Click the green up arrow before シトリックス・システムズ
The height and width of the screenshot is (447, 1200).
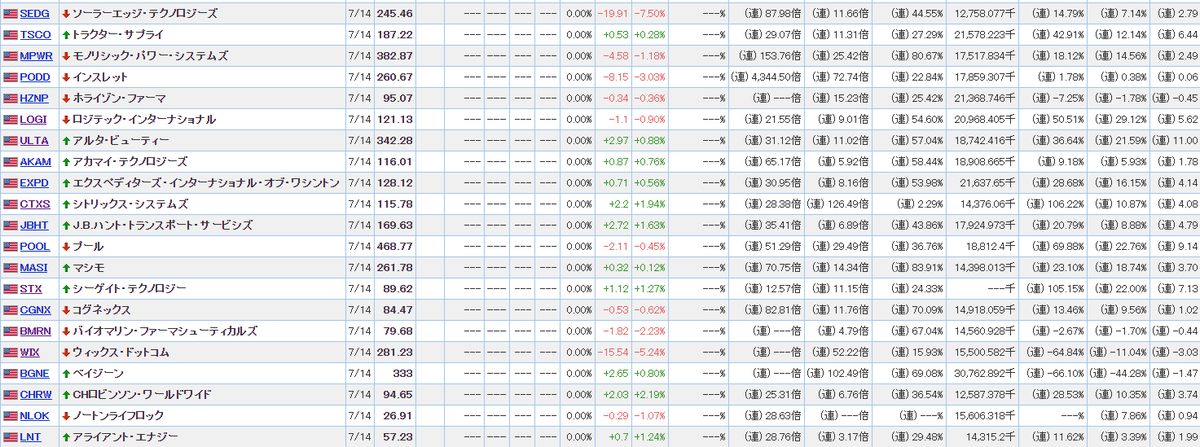(x=66, y=204)
